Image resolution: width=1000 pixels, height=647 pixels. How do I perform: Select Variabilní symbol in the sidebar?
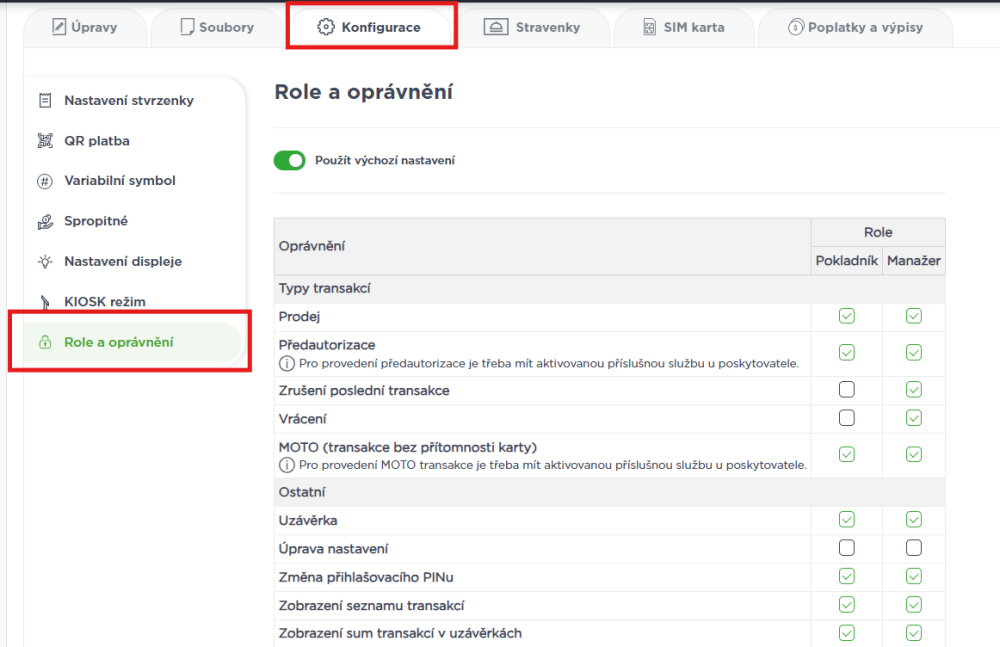click(120, 181)
